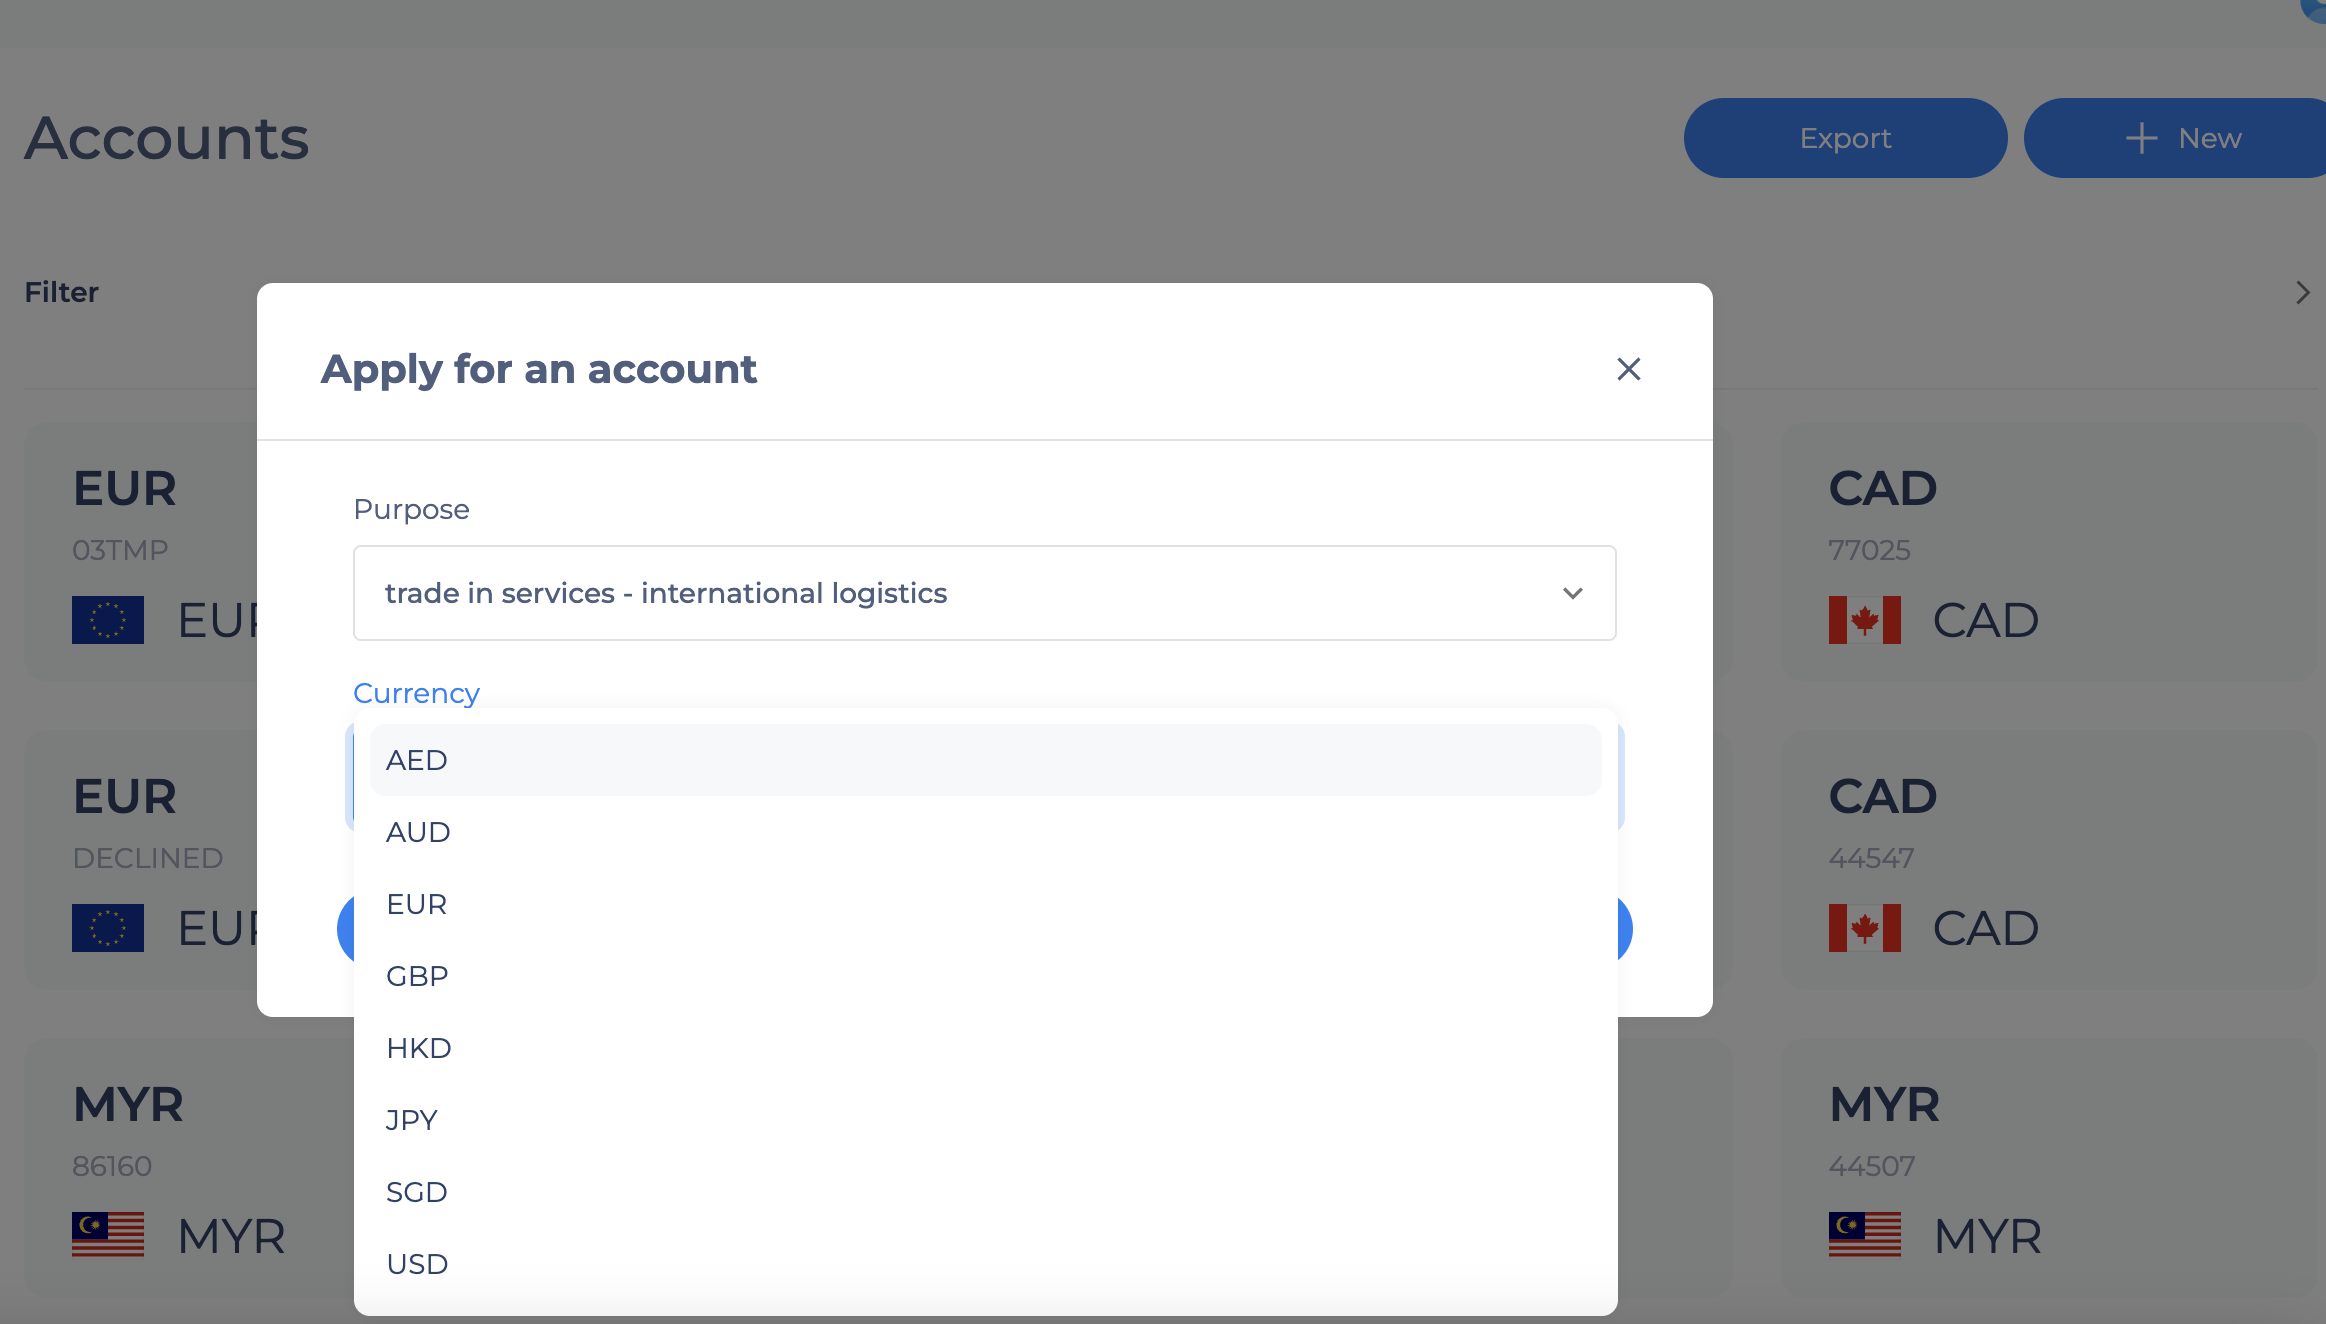Open the Purpose dropdown
This screenshot has width=2326, height=1324.
point(984,593)
